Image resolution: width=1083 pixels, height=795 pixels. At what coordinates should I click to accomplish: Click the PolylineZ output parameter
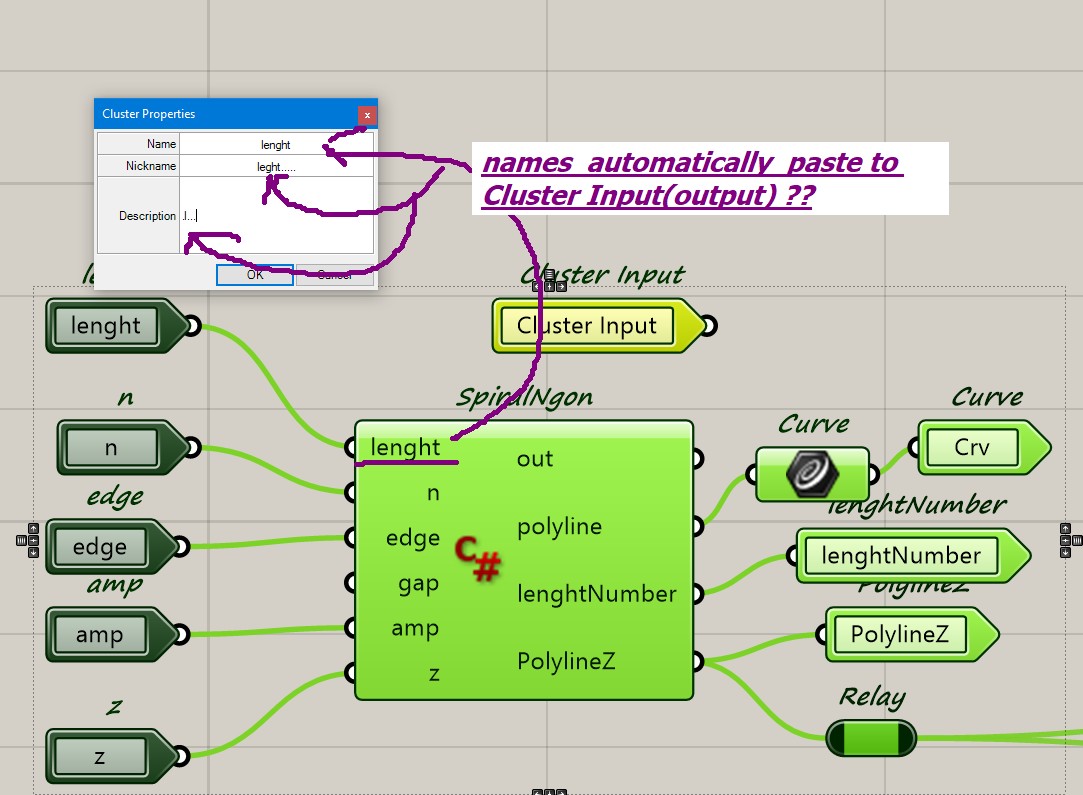click(x=901, y=634)
